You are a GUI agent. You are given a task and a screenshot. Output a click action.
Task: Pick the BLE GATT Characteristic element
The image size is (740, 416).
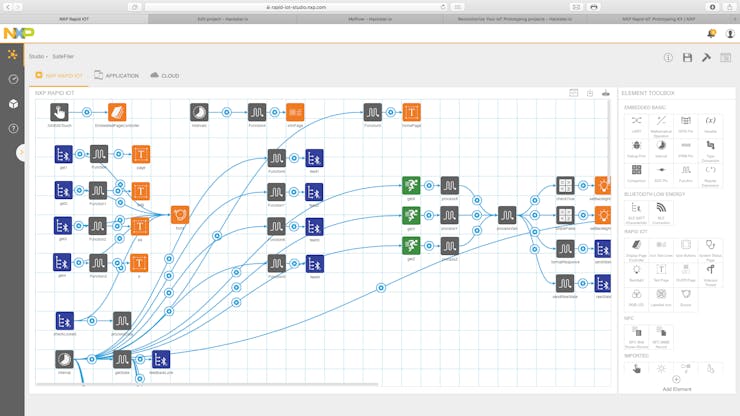(637, 212)
